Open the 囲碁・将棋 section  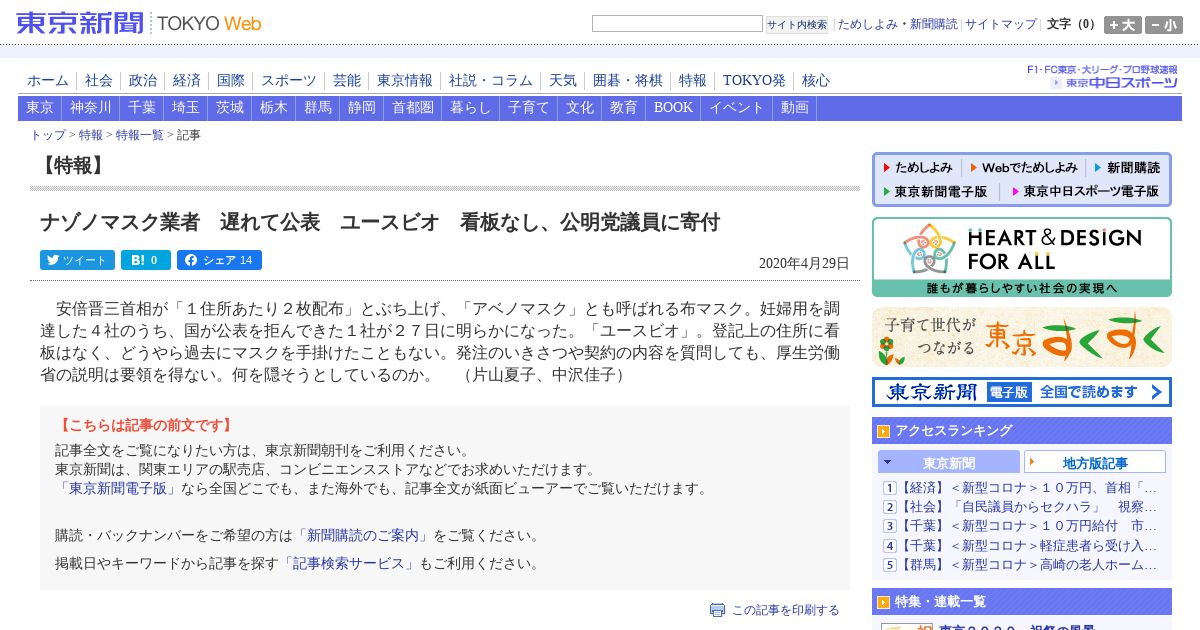point(628,80)
